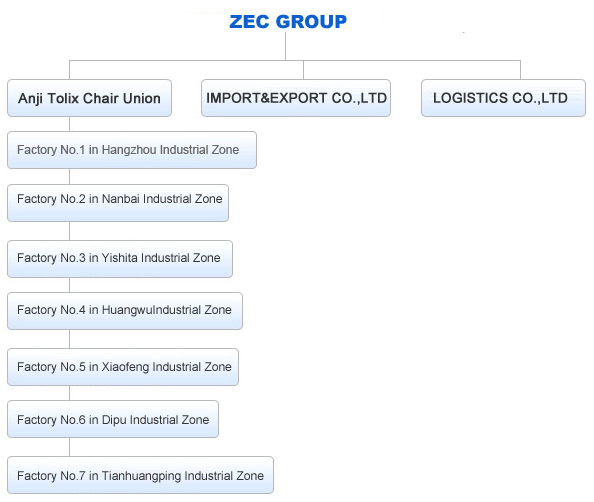Select the Anji Tolix Chair Union box
594x502 pixels.
pos(89,98)
